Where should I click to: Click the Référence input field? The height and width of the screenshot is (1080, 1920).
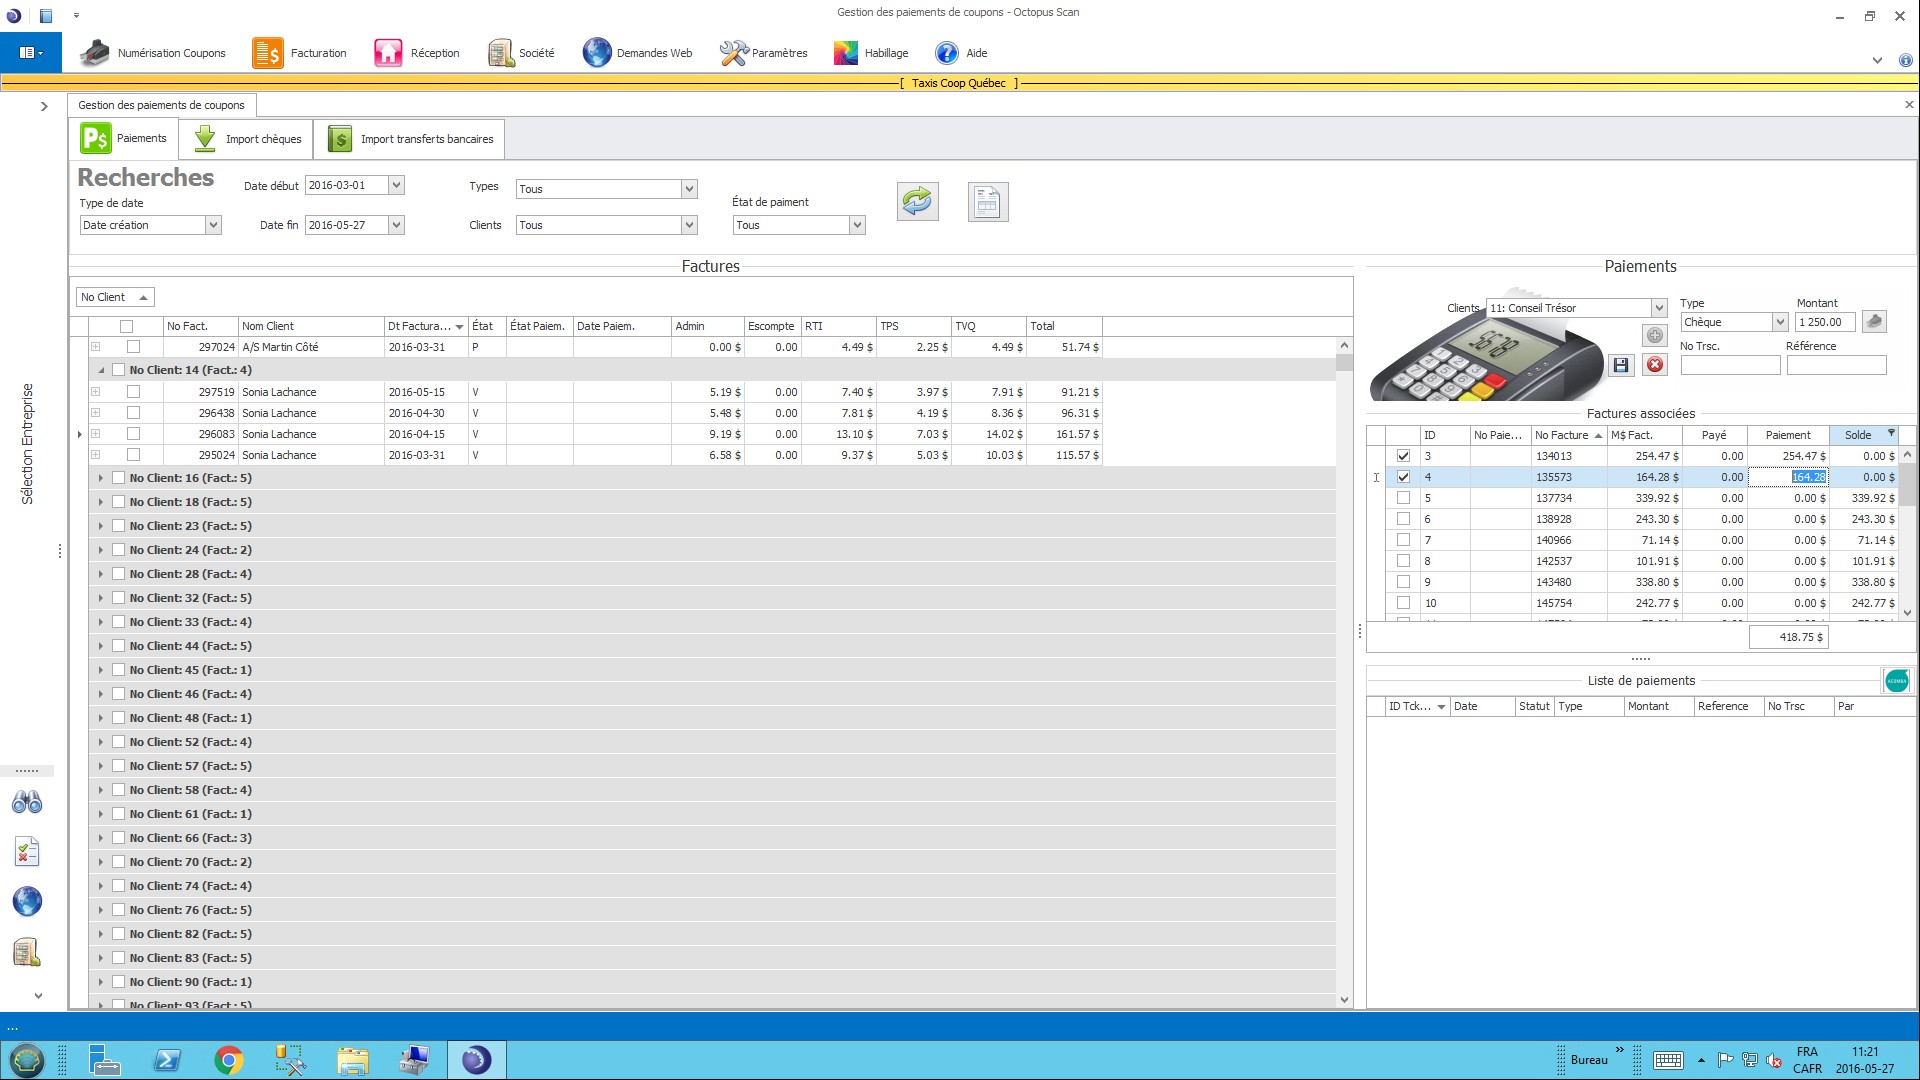[x=1836, y=366]
